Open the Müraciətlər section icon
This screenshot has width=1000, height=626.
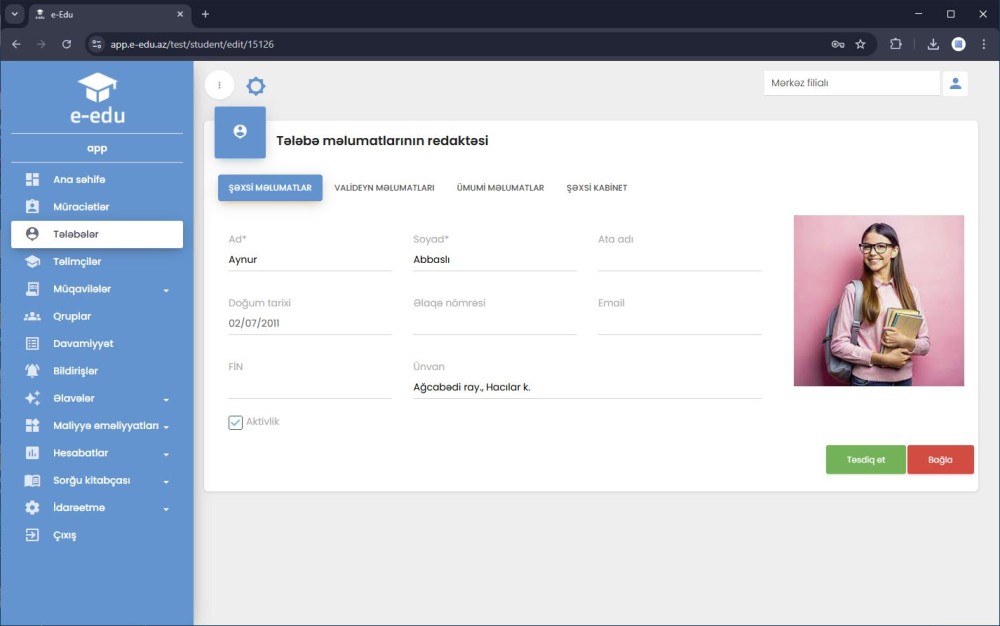click(x=35, y=207)
